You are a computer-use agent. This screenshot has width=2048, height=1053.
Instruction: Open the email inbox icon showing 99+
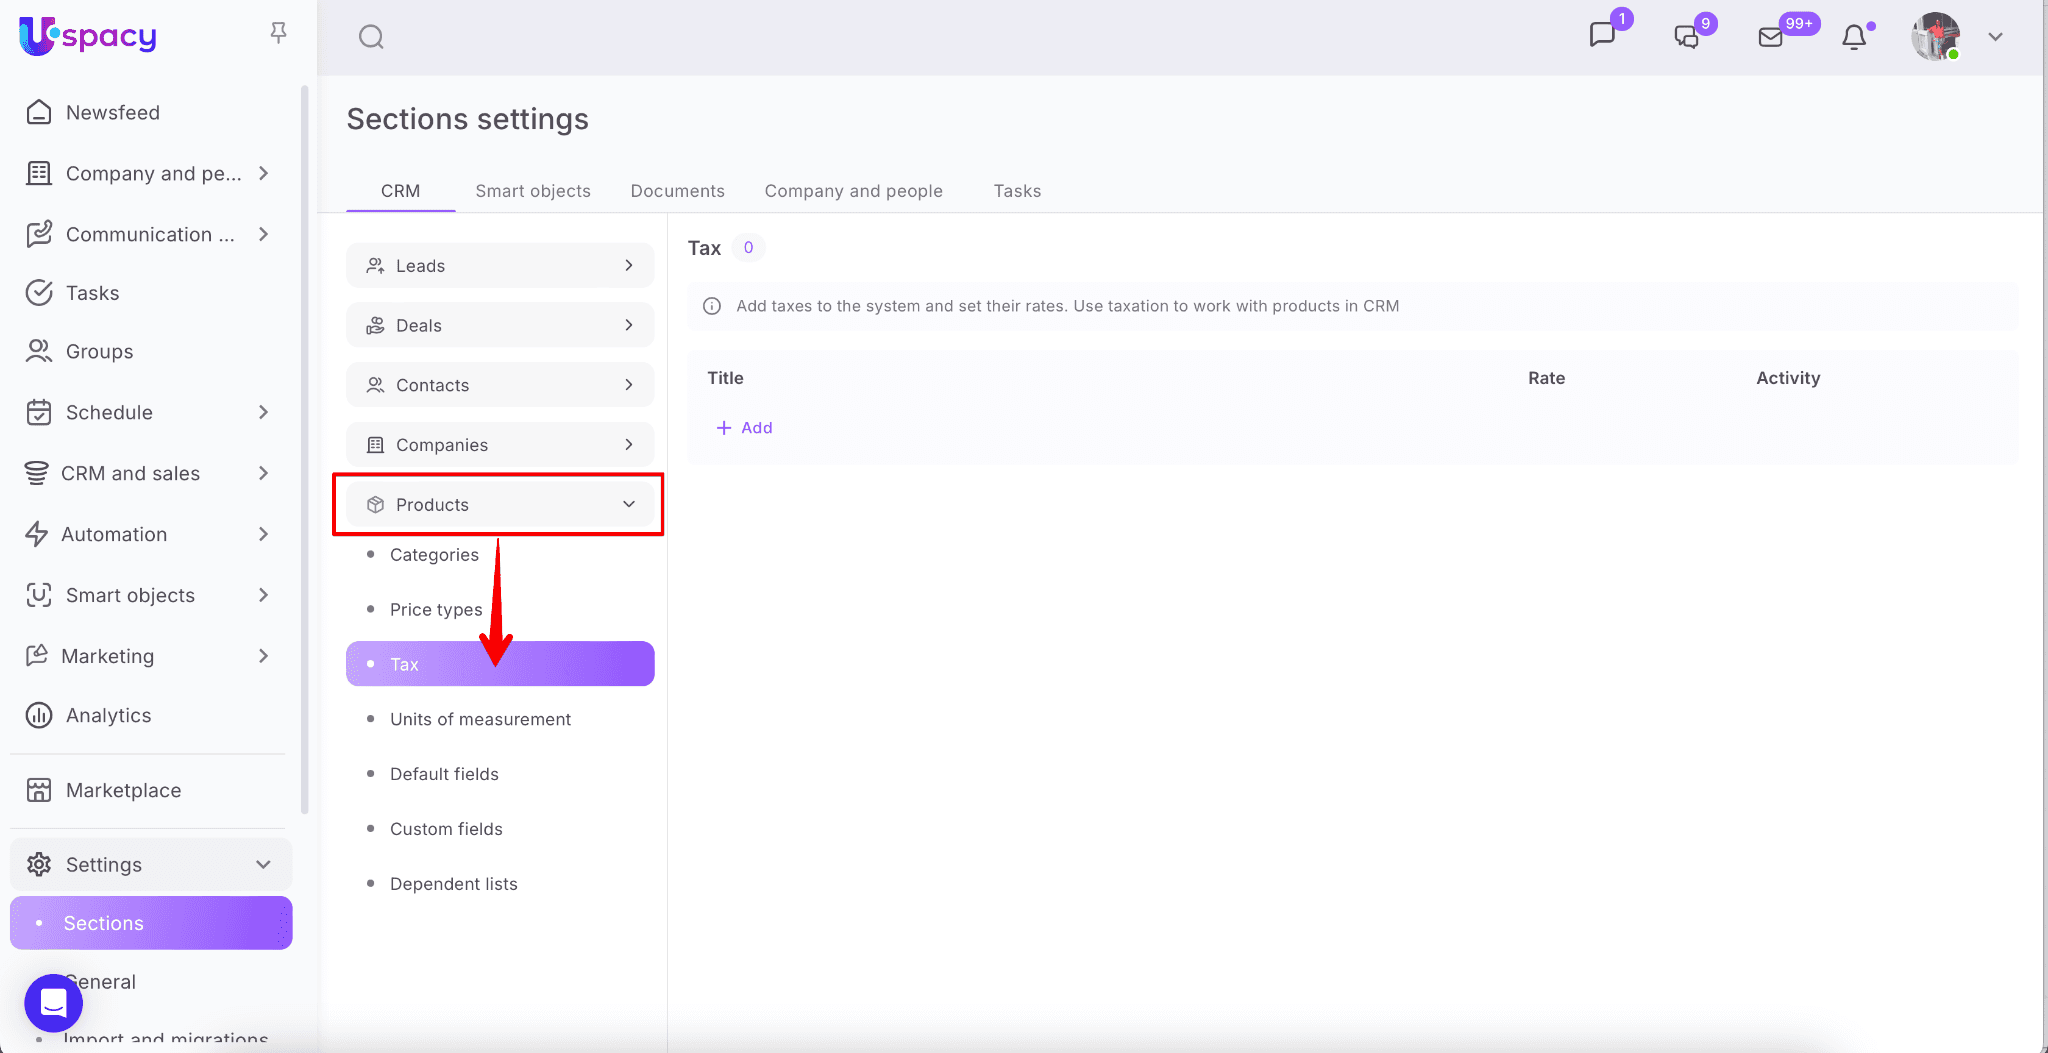point(1771,37)
